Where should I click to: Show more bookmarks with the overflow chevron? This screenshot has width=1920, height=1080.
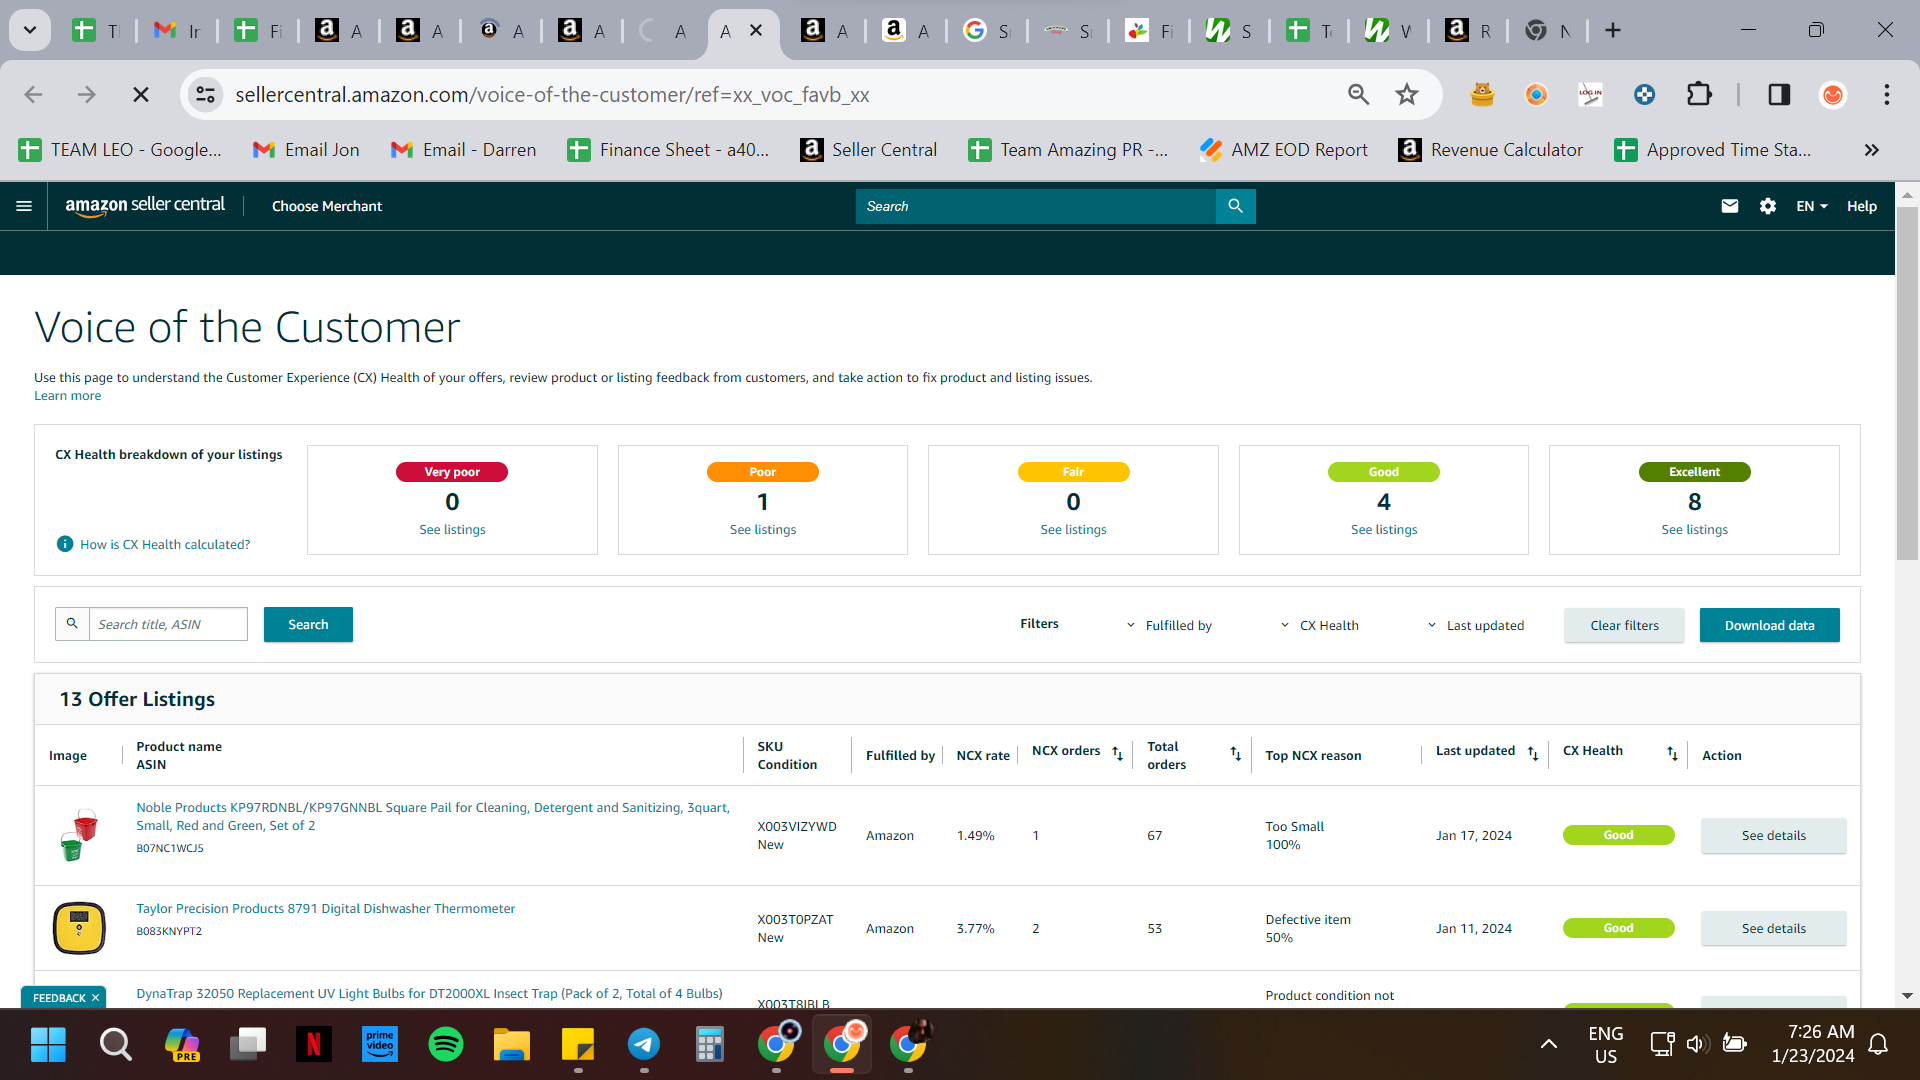pos(1871,150)
